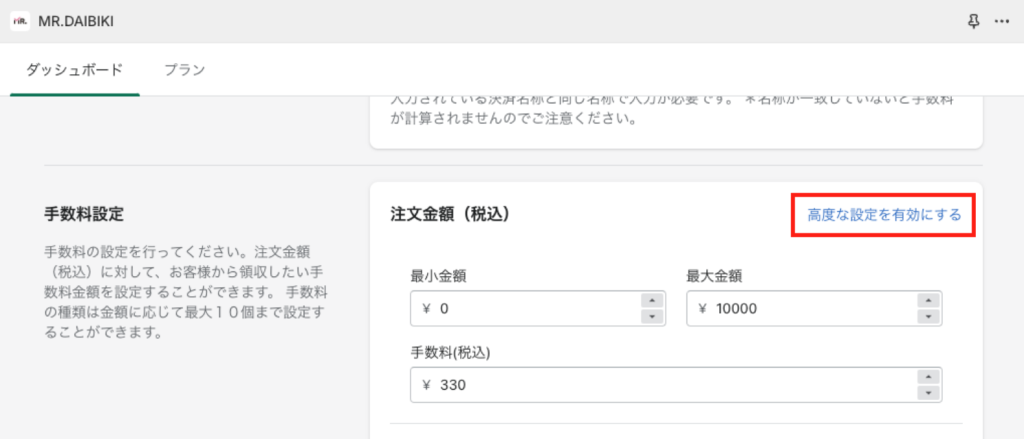
Task: Decrease 最小金額 with the down arrow
Action: tap(652, 316)
